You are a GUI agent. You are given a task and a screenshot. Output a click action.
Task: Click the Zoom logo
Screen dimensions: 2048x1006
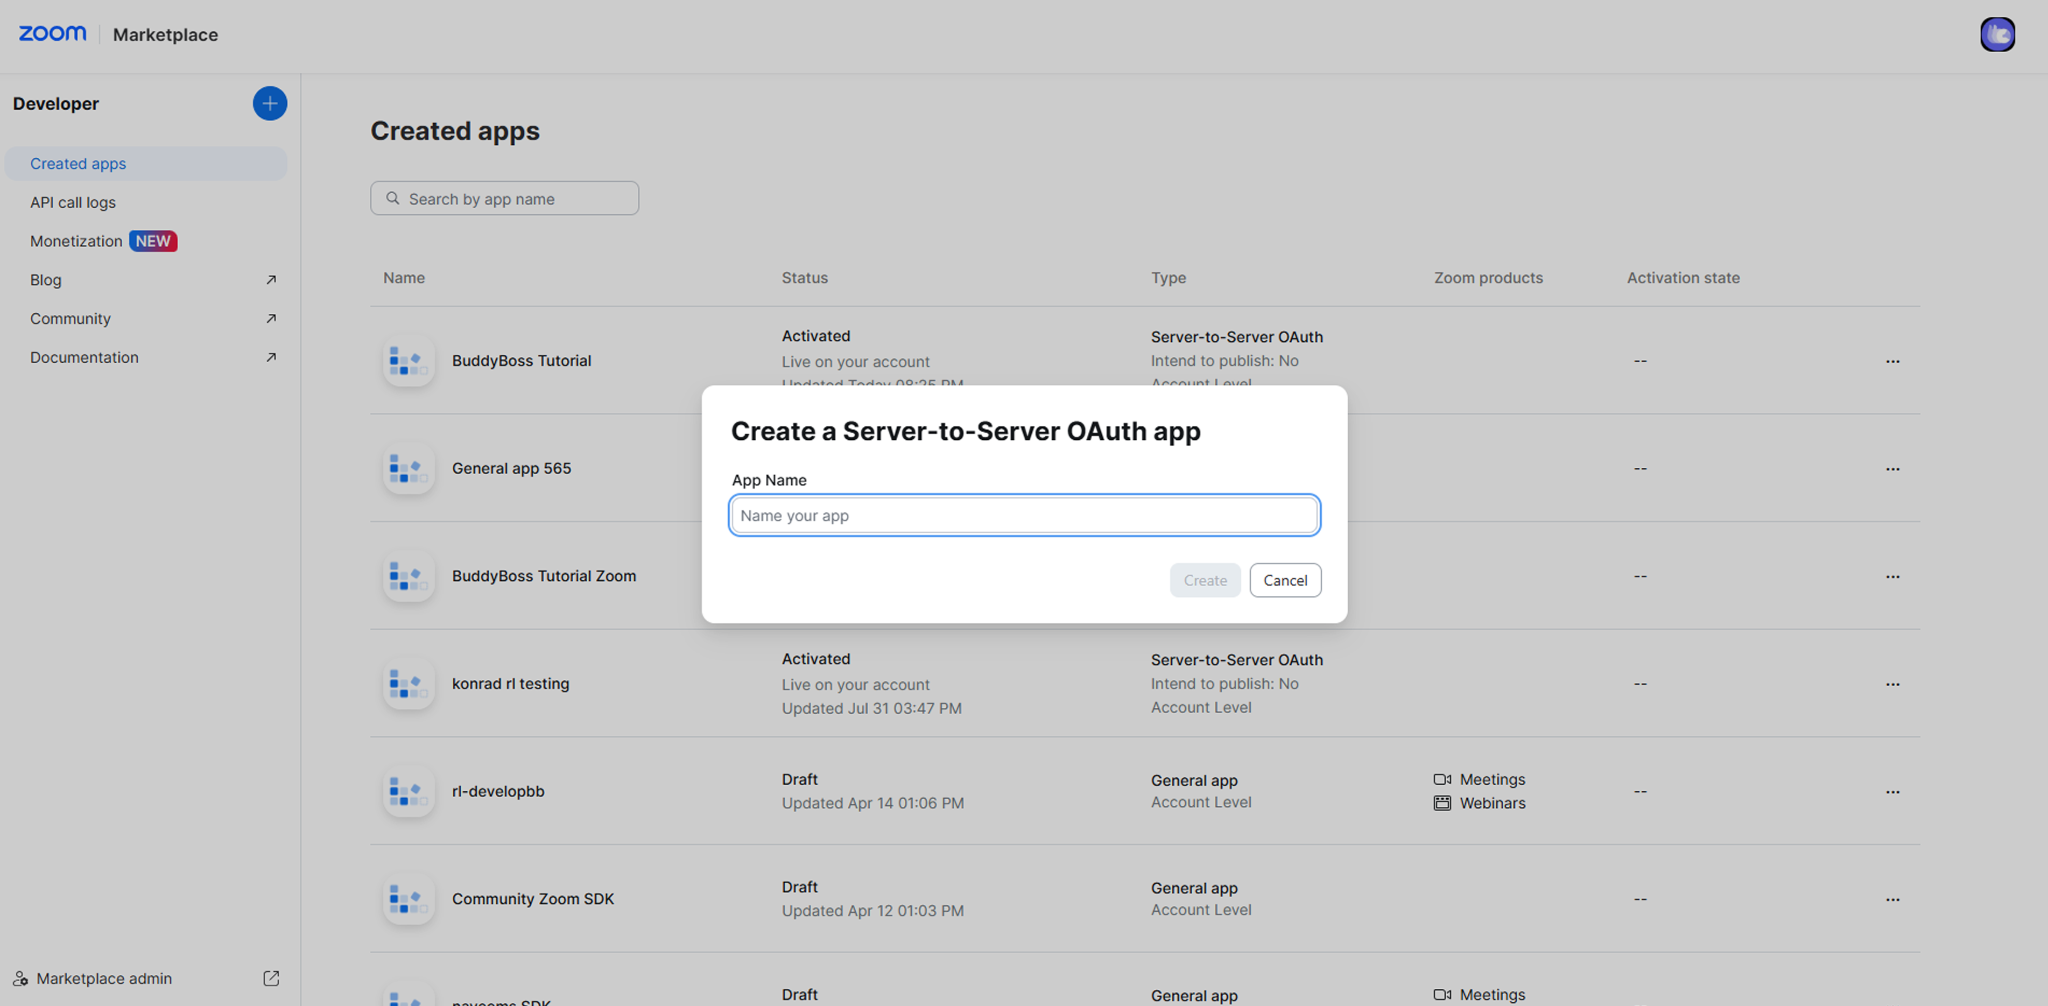tap(53, 33)
